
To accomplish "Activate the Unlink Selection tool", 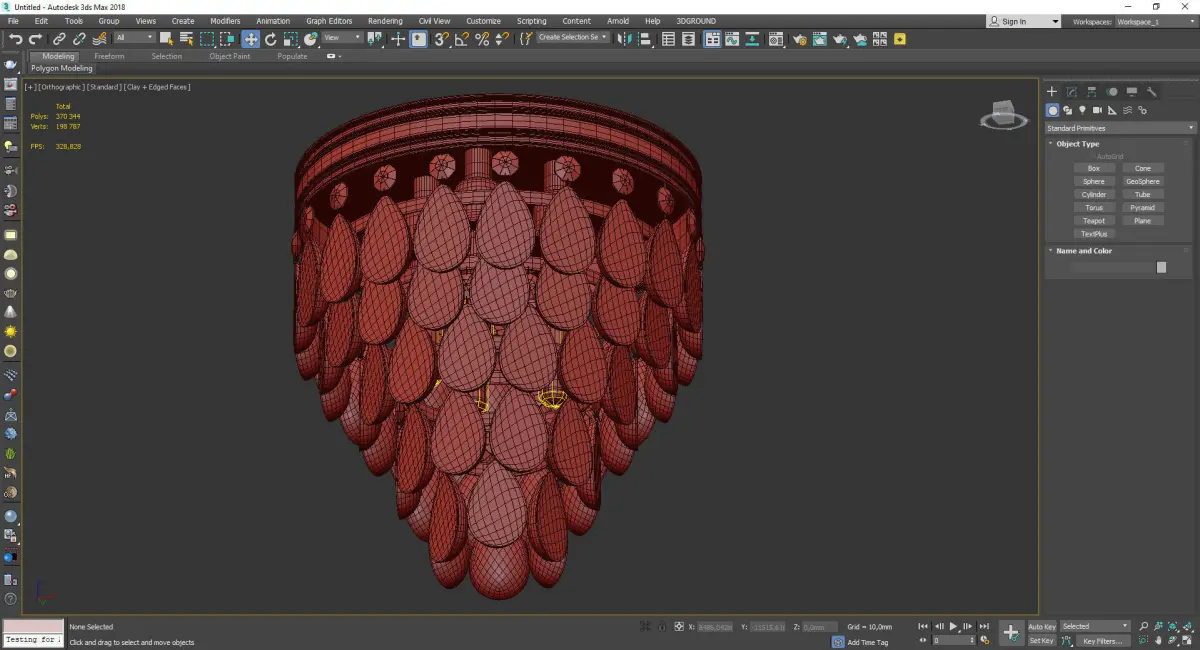I will pyautogui.click(x=79, y=39).
